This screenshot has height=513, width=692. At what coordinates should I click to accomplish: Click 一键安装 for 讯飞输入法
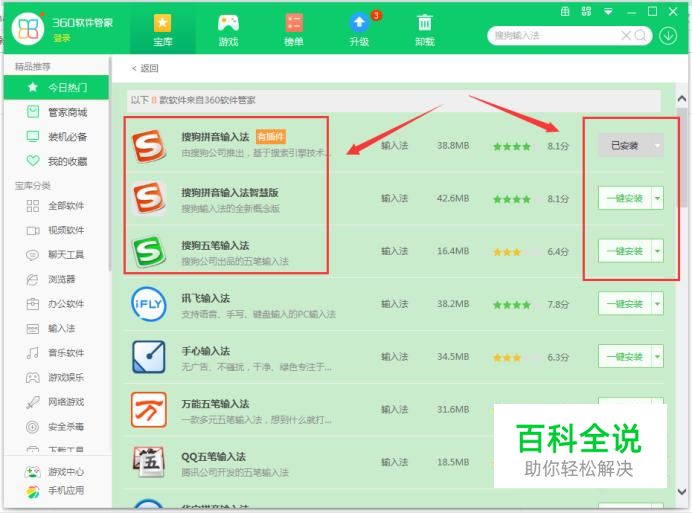[x=624, y=304]
